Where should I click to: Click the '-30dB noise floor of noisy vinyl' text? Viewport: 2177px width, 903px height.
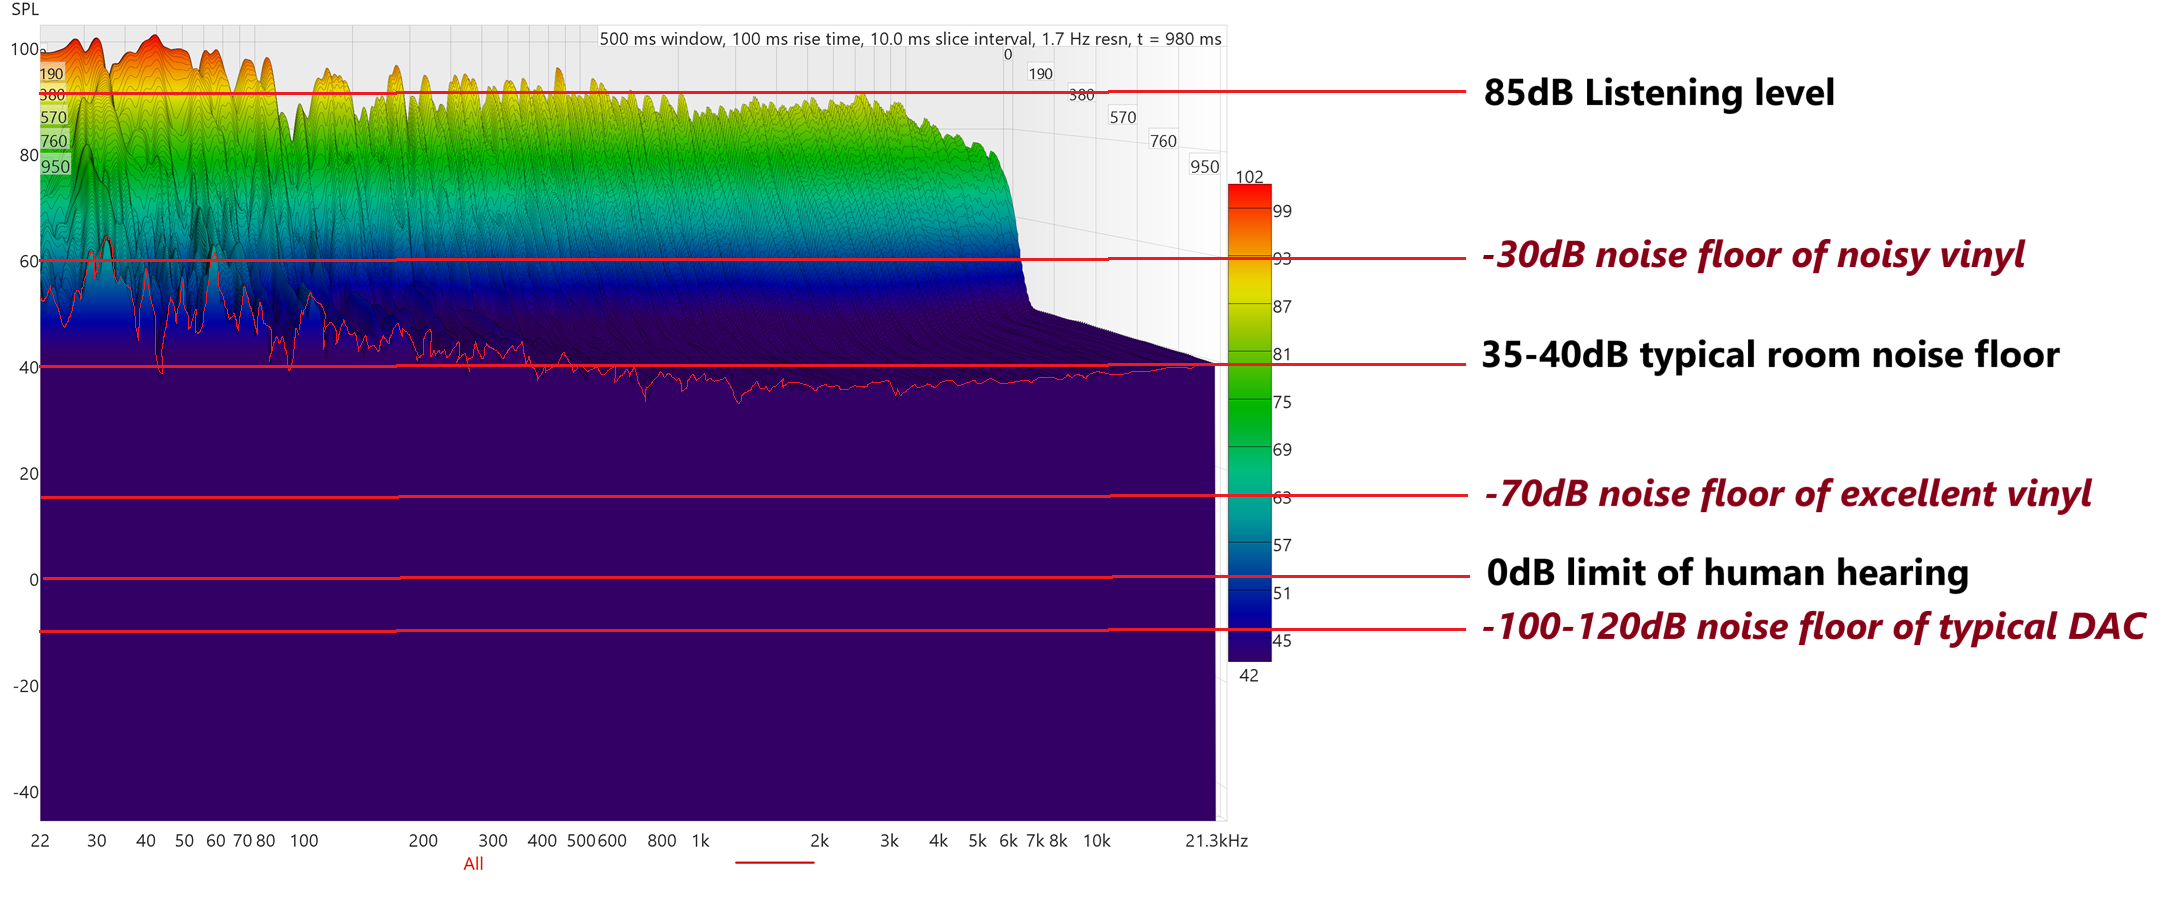click(1753, 255)
